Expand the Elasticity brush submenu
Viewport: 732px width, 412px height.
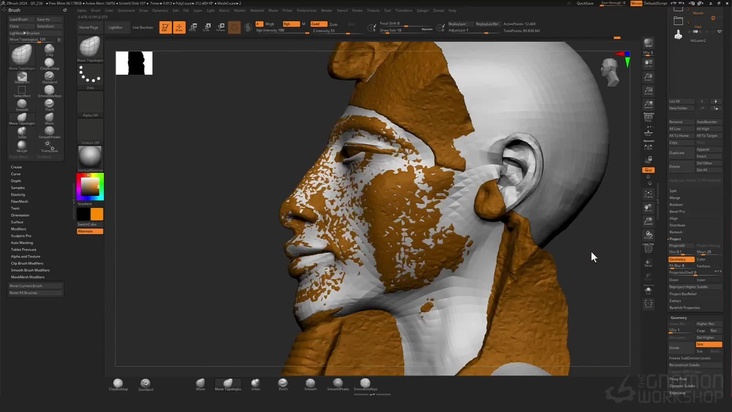tap(18, 195)
